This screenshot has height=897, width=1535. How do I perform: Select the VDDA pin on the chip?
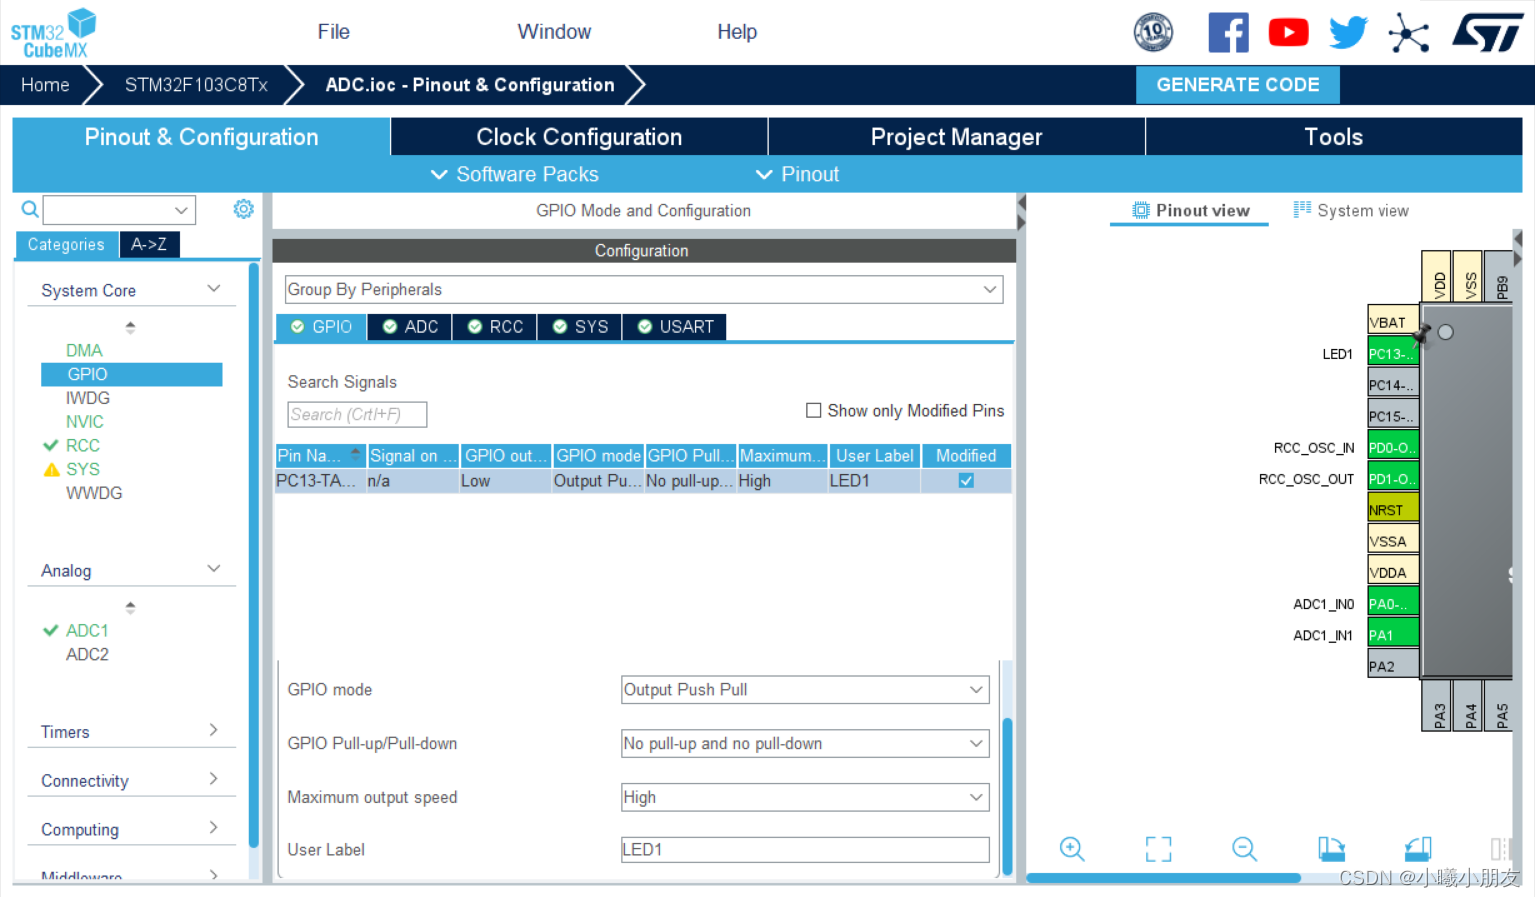[x=1393, y=572]
